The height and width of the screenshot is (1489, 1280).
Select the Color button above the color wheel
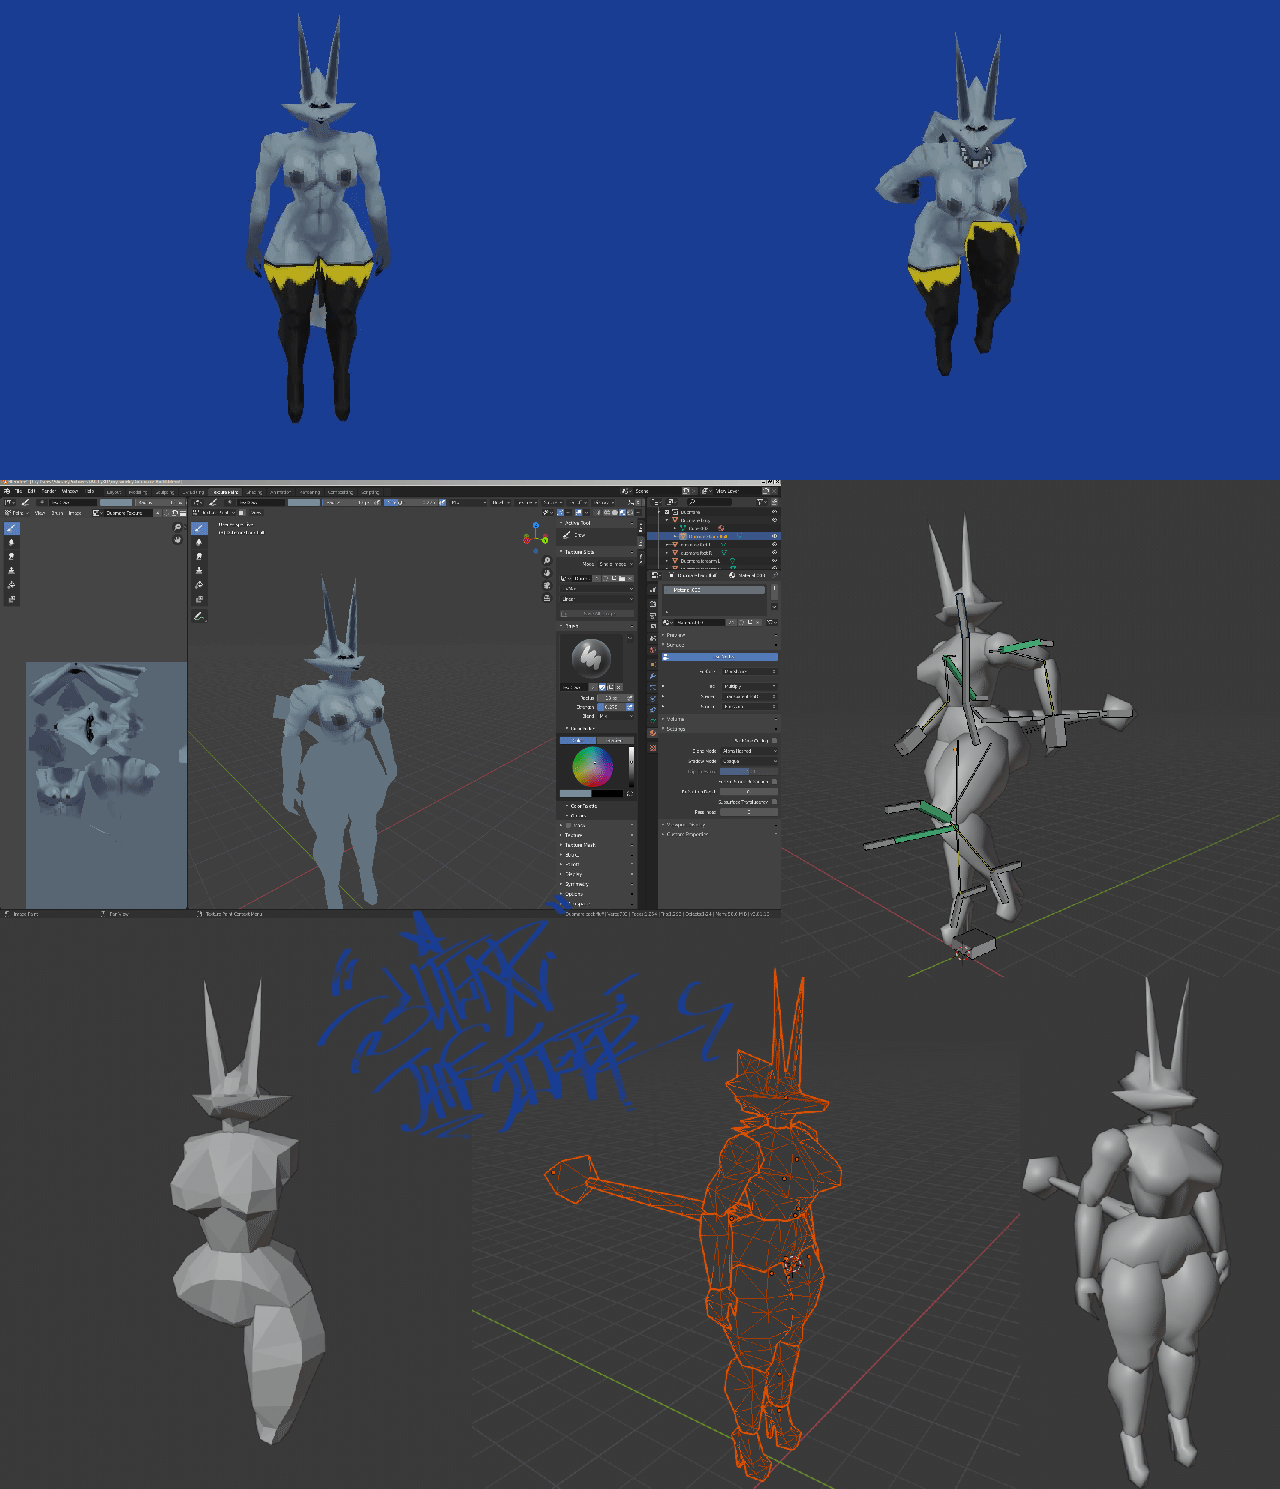577,740
